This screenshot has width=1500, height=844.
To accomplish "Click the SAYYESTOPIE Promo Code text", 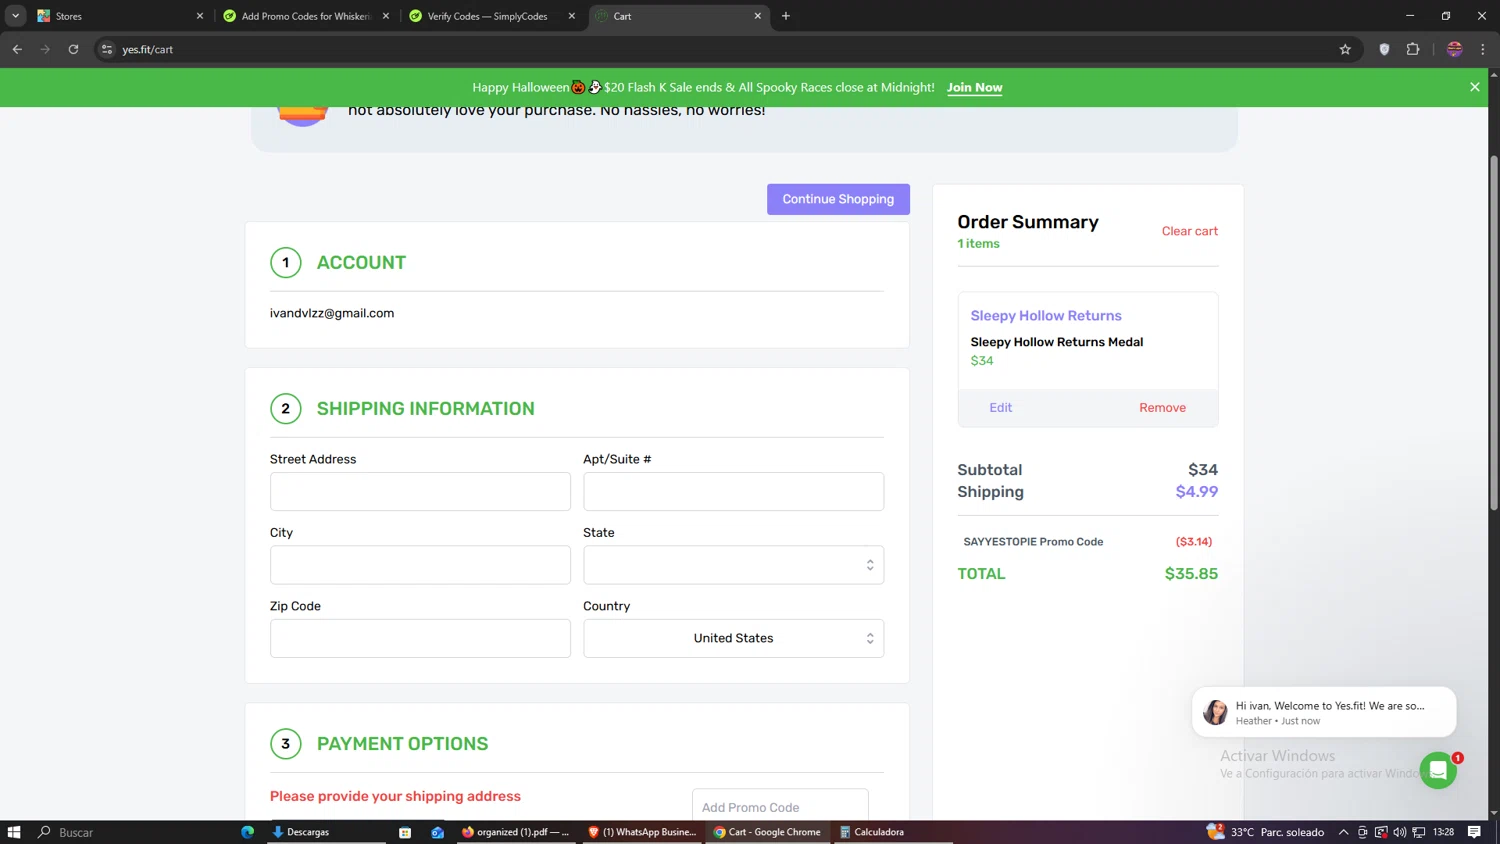I will point(1033,542).
